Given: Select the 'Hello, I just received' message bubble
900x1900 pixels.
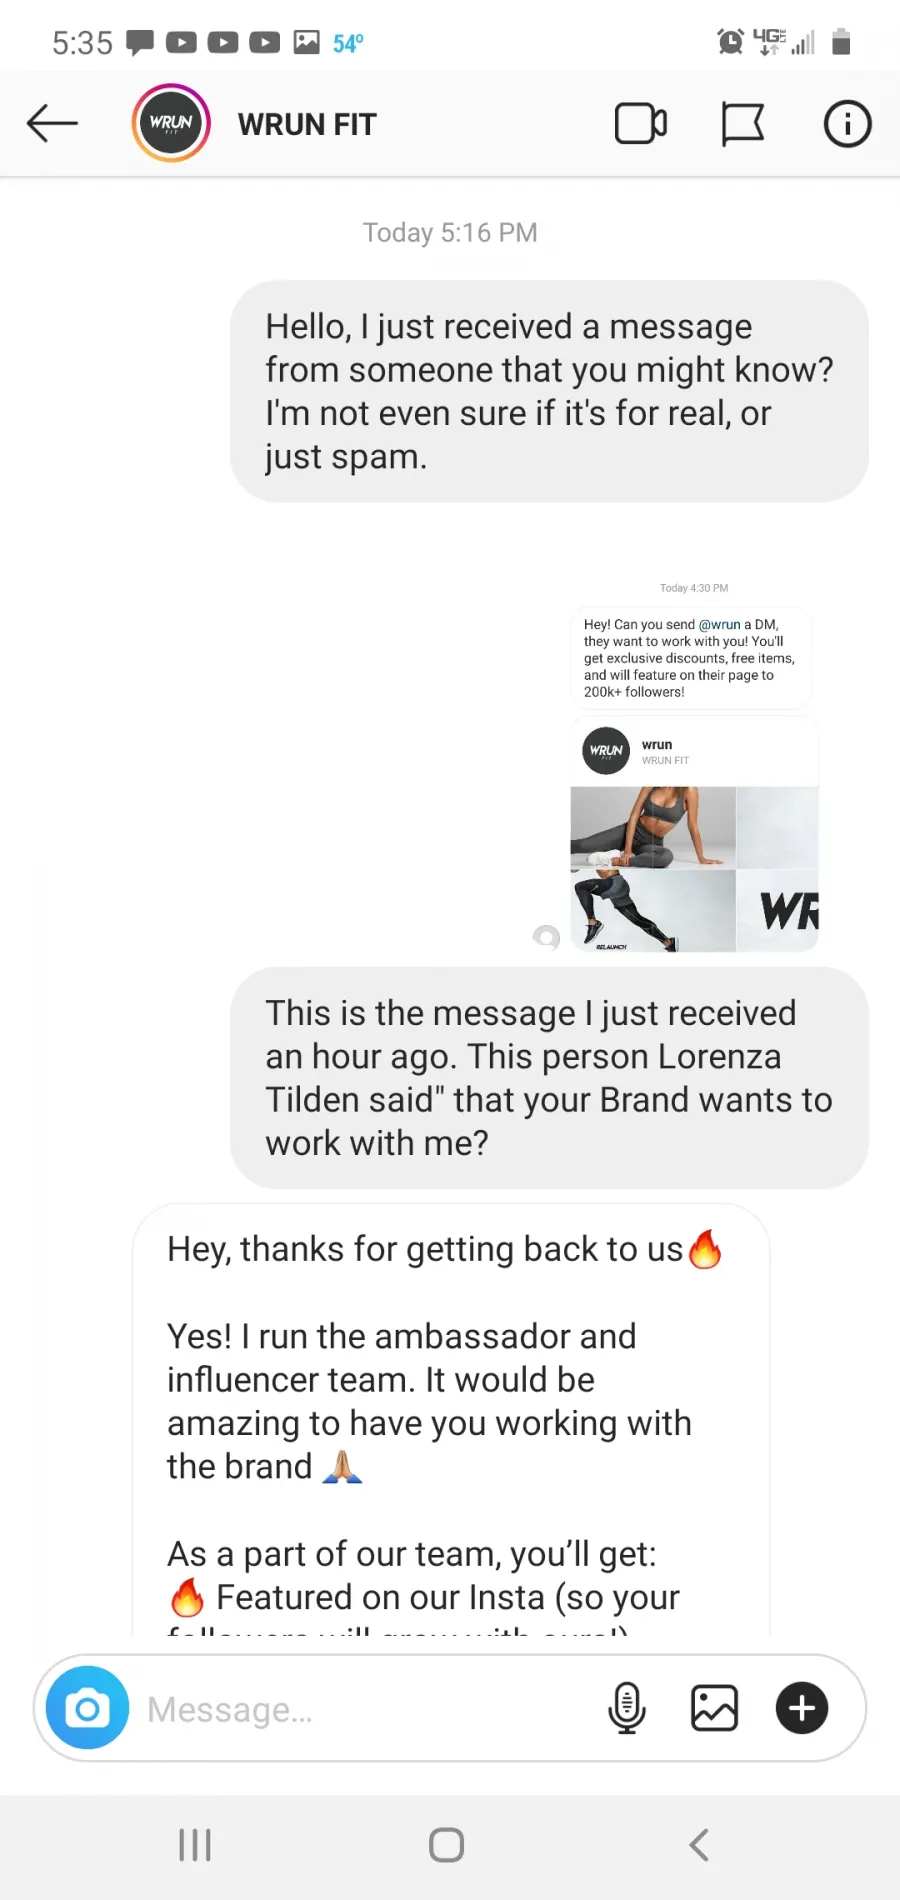Looking at the screenshot, I should [549, 391].
